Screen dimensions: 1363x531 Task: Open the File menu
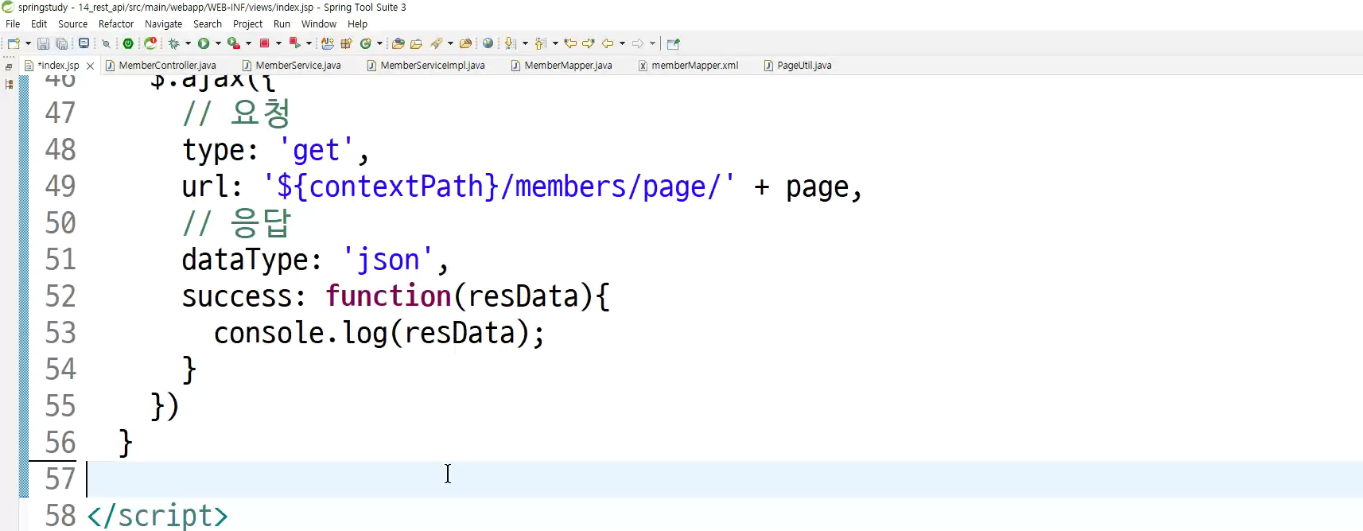point(13,24)
